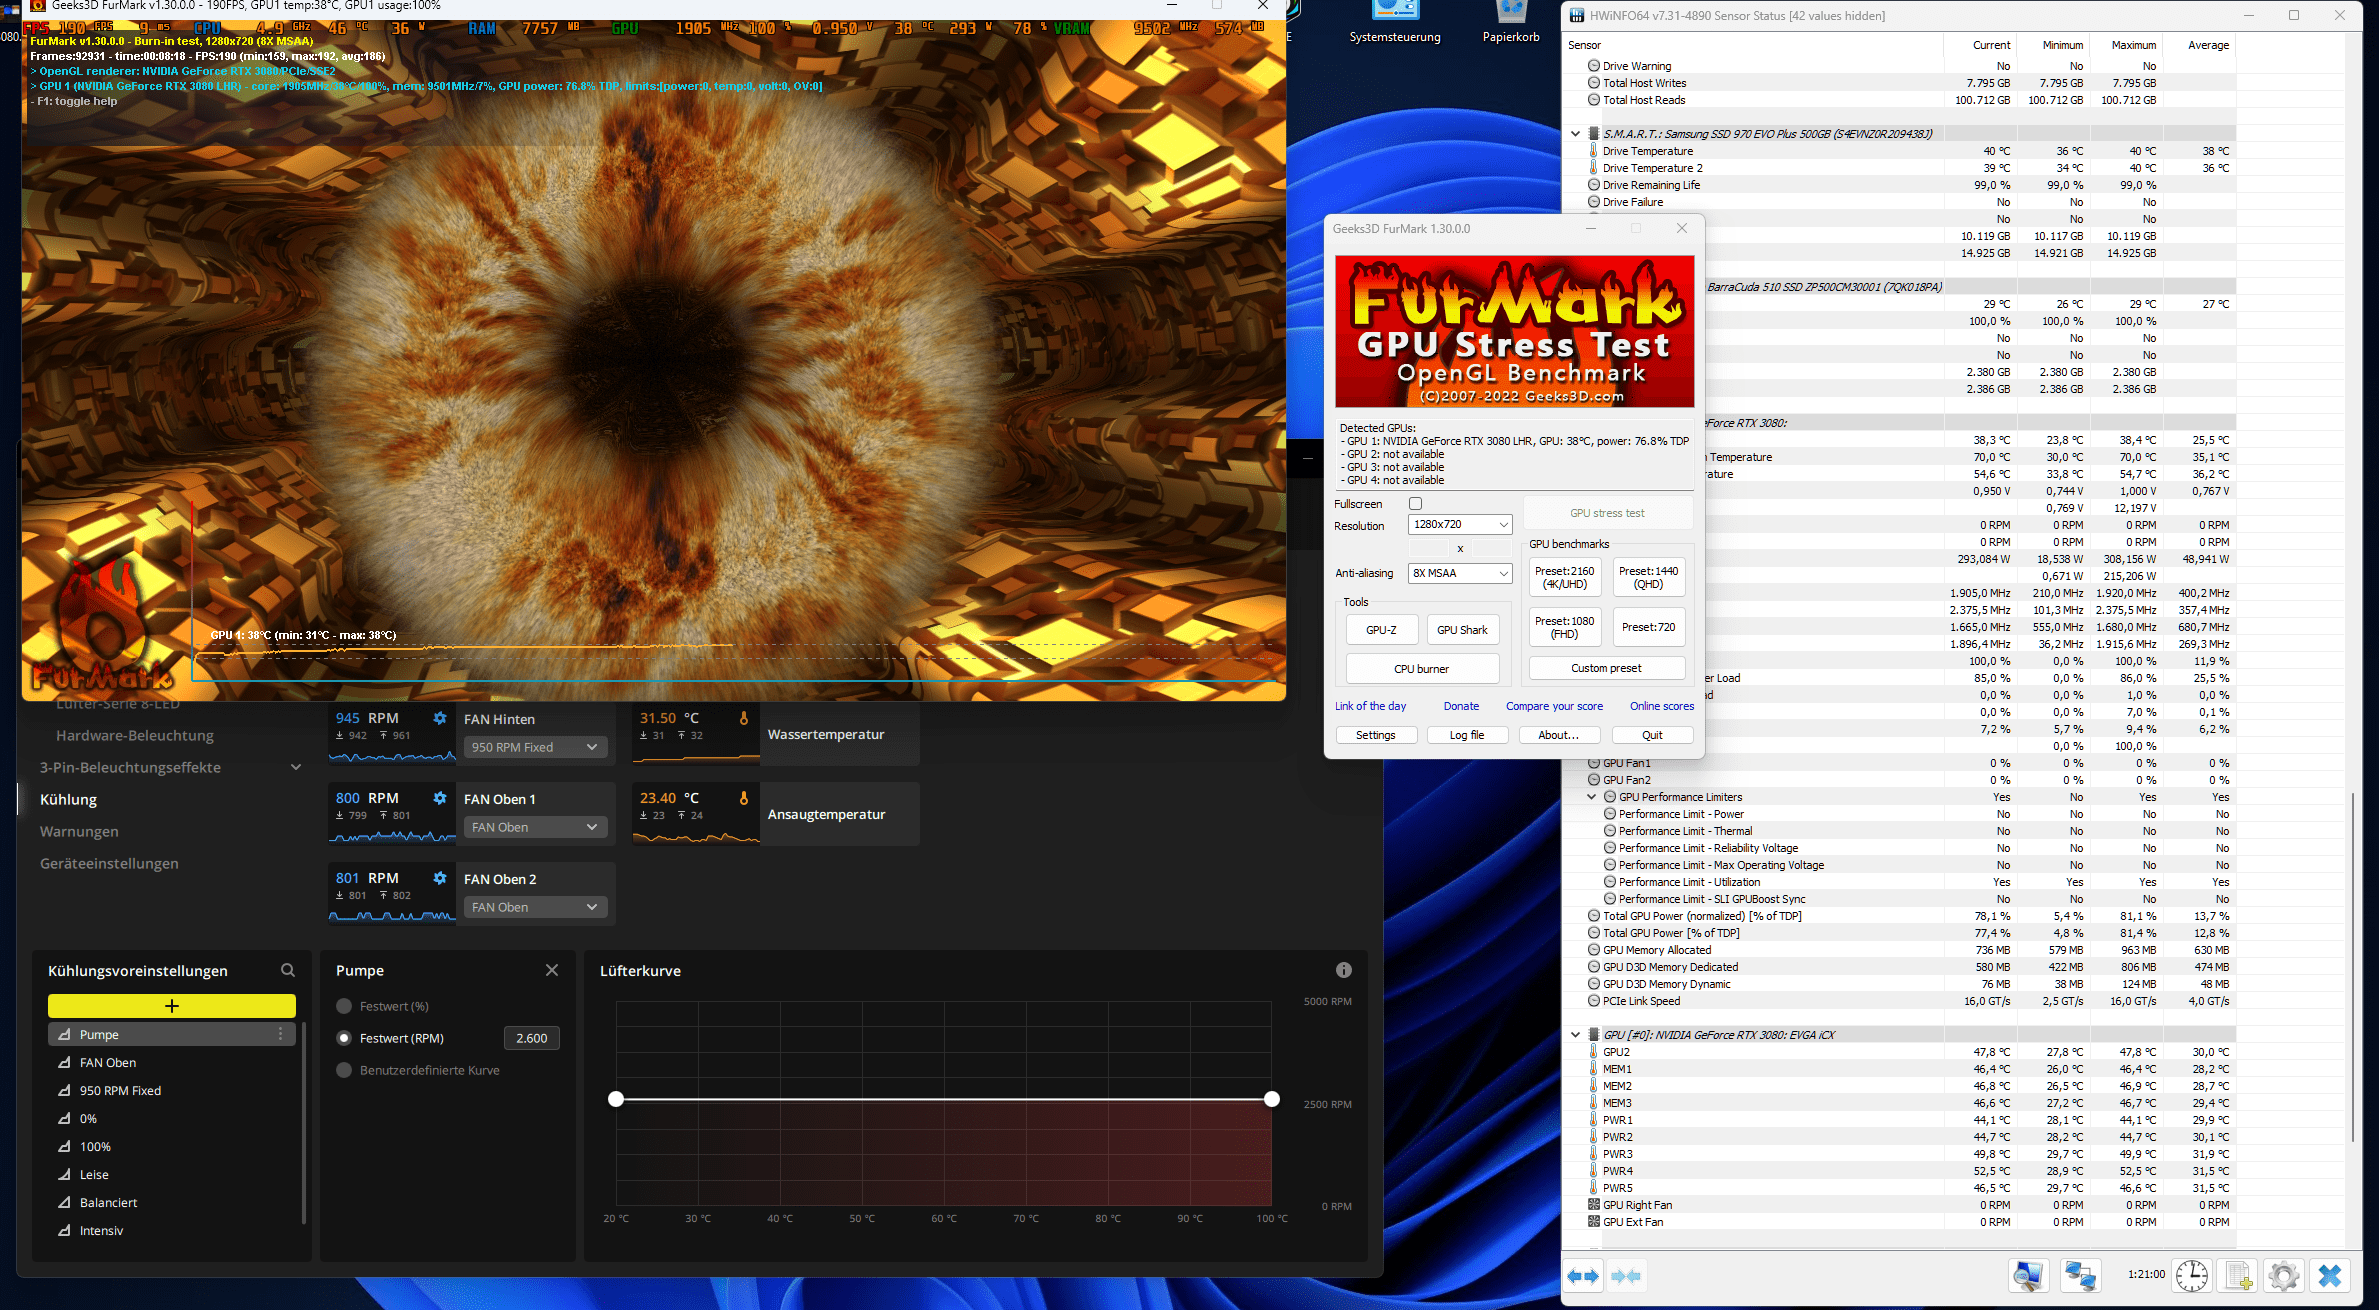2379x1310 pixels.
Task: Launch GPU-Z tool from FurMark
Action: [x=1381, y=630]
